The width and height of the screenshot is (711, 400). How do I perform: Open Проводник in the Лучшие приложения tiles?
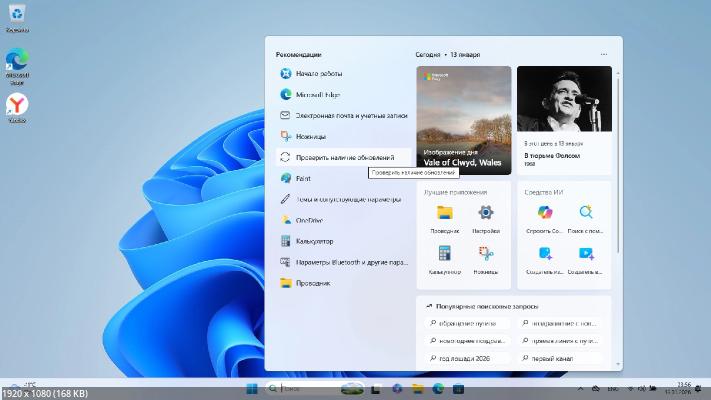444,213
